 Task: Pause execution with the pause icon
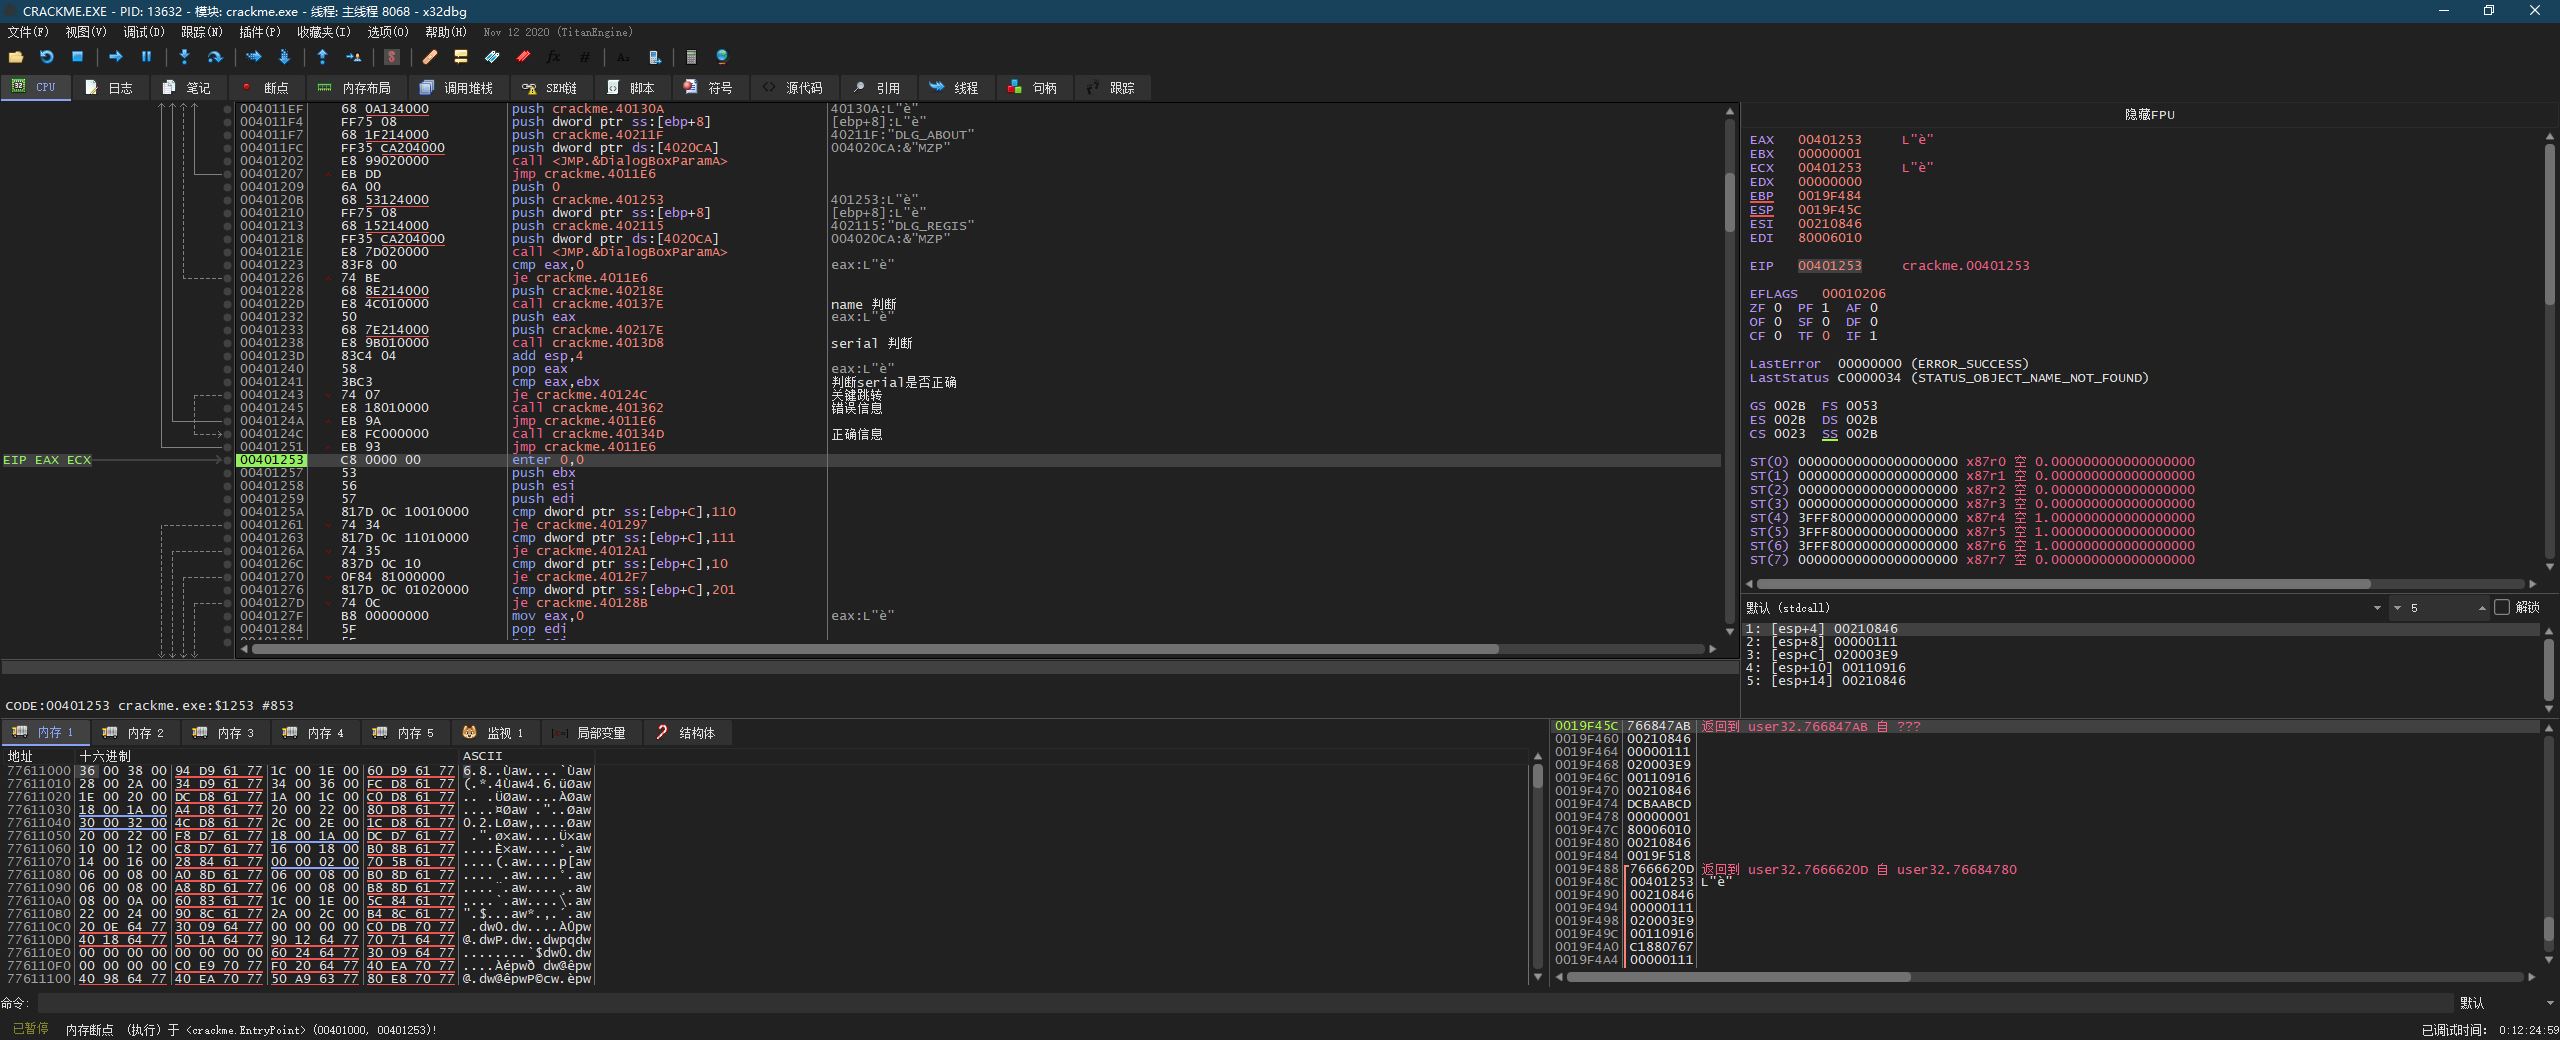click(146, 57)
